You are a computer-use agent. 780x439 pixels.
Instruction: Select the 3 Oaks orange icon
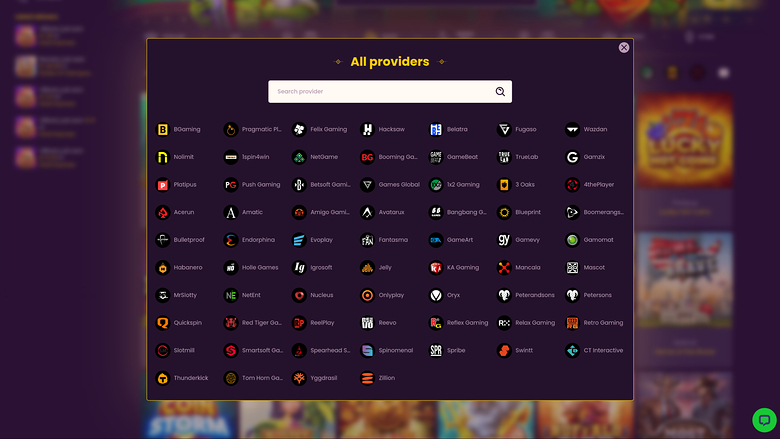click(504, 185)
